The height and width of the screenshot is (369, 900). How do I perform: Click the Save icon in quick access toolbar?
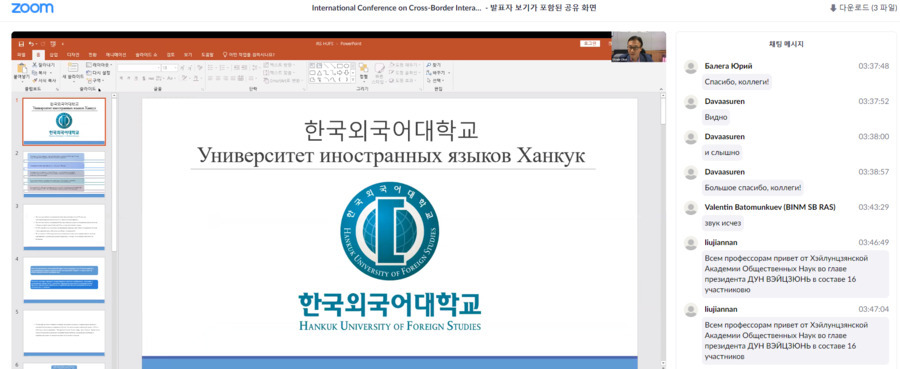[x=21, y=44]
